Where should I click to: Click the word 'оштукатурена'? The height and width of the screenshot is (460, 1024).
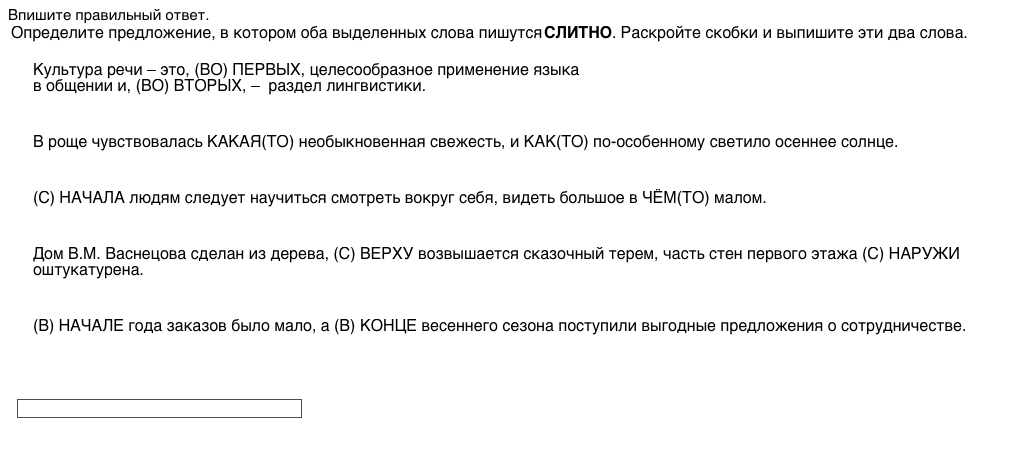tap(88, 269)
